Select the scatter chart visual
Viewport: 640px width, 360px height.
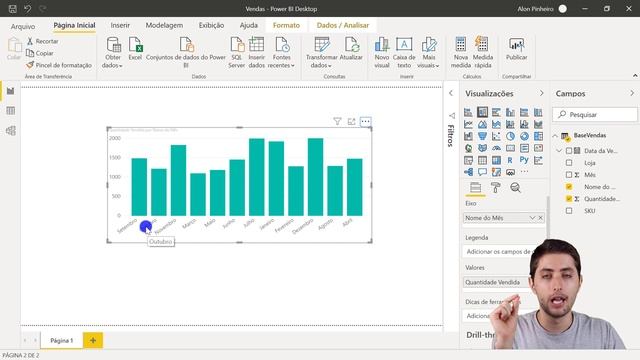tap(496, 136)
